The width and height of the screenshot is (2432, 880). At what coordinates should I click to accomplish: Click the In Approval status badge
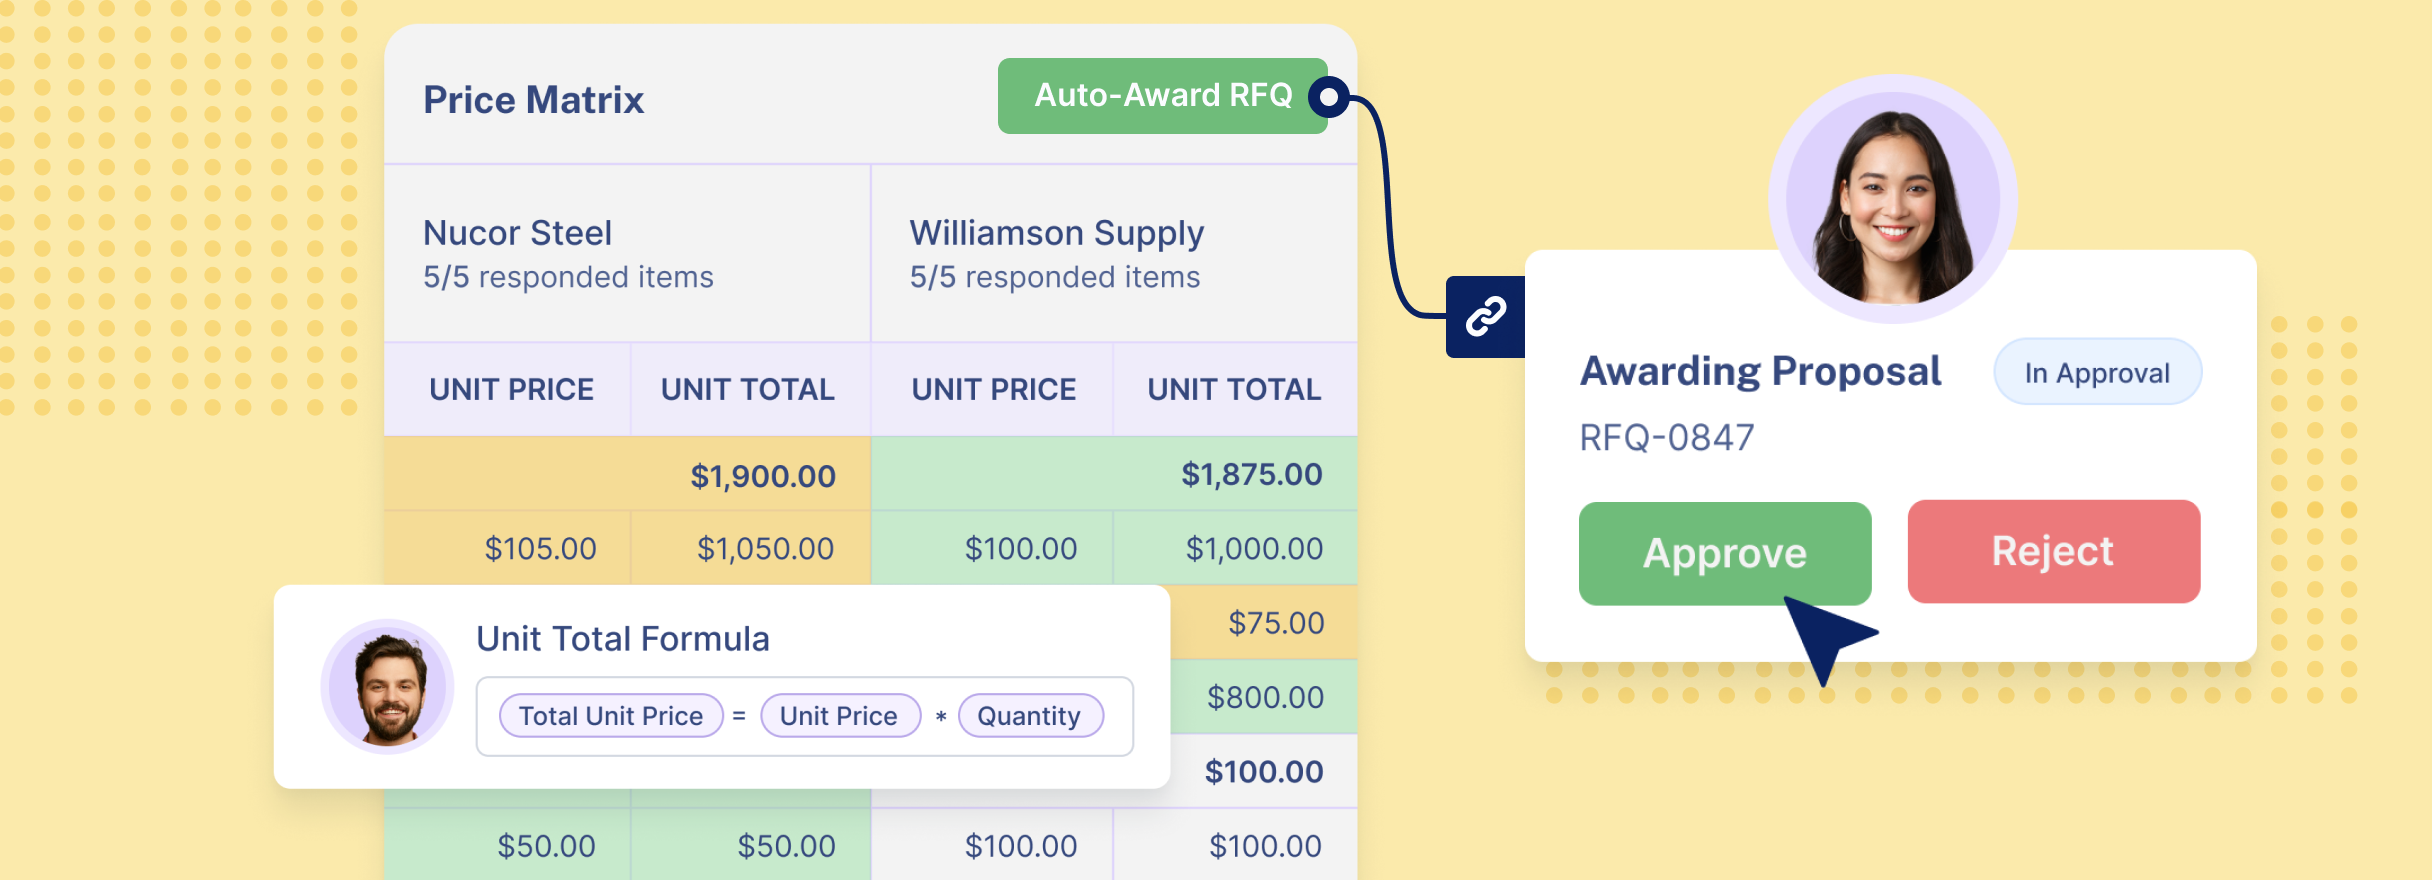[2097, 372]
